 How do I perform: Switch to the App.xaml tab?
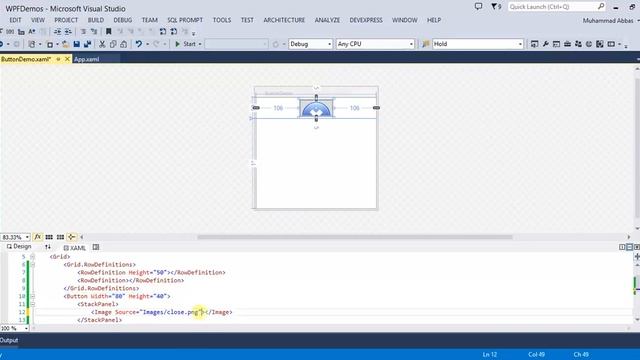(87, 59)
